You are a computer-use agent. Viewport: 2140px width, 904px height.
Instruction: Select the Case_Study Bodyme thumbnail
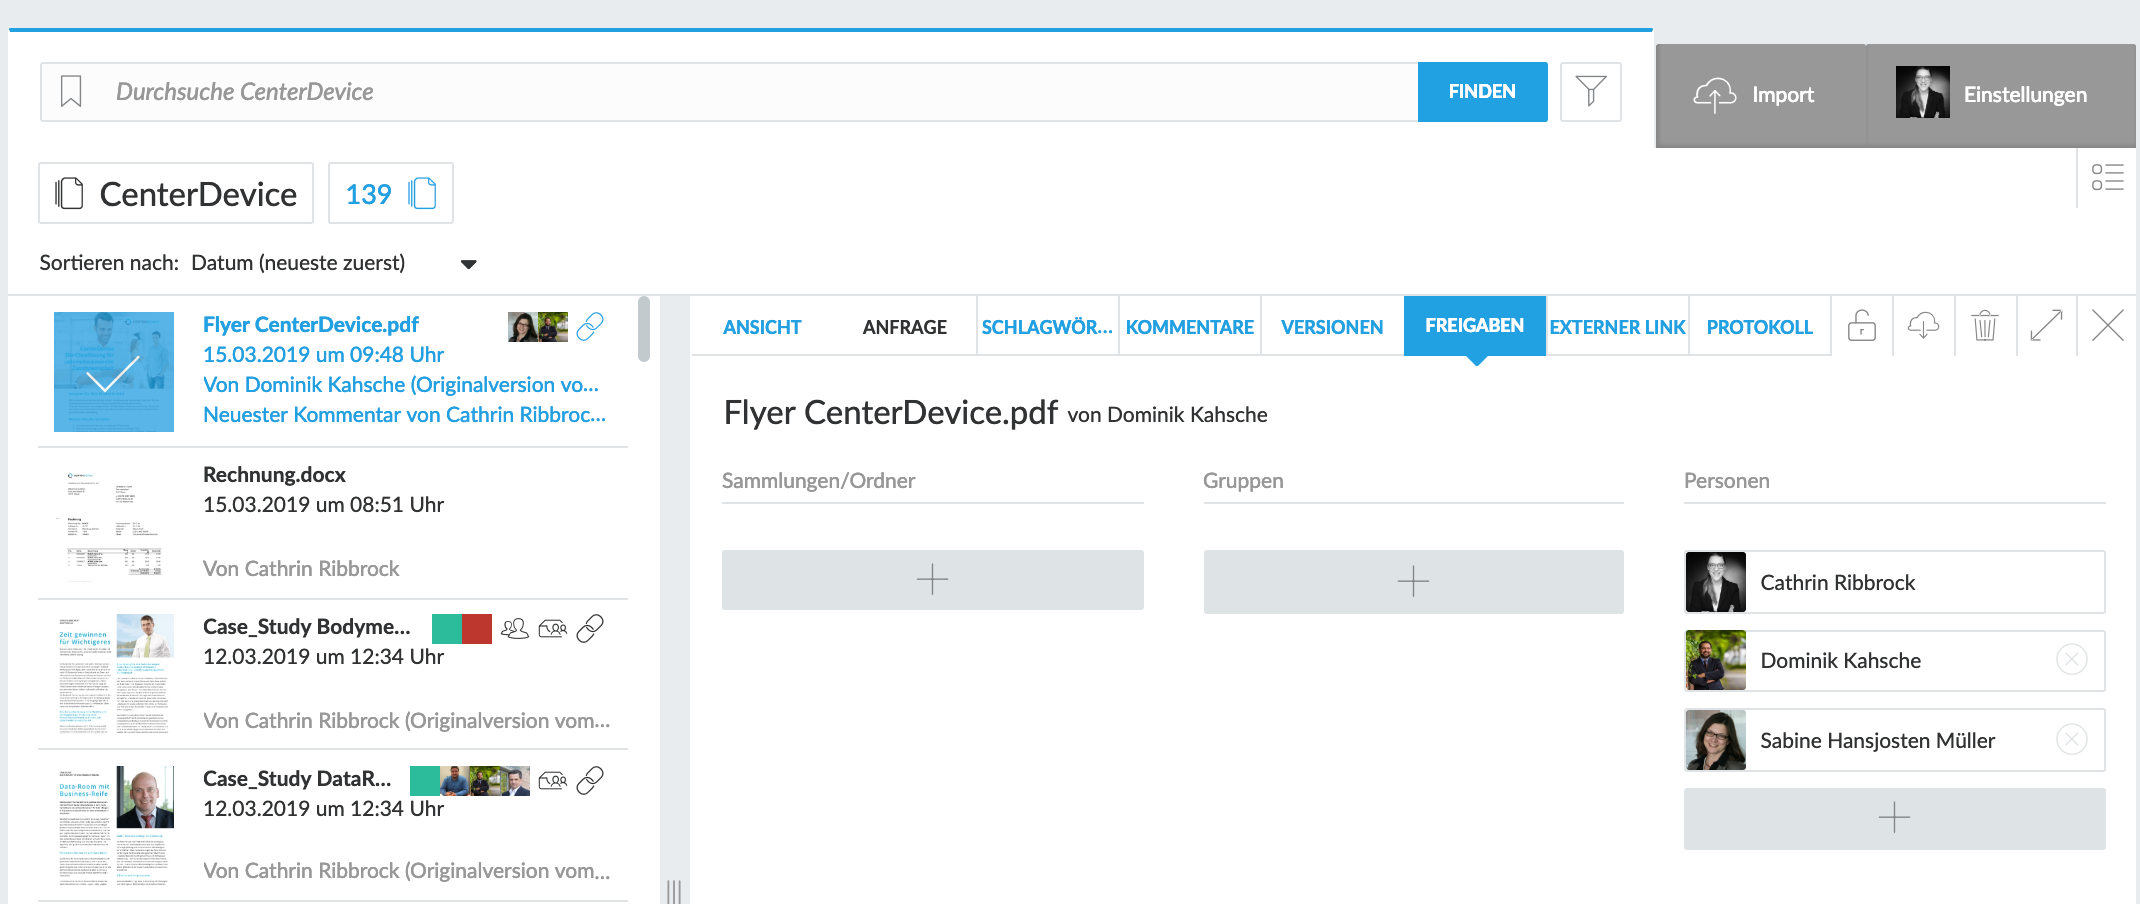point(114,674)
